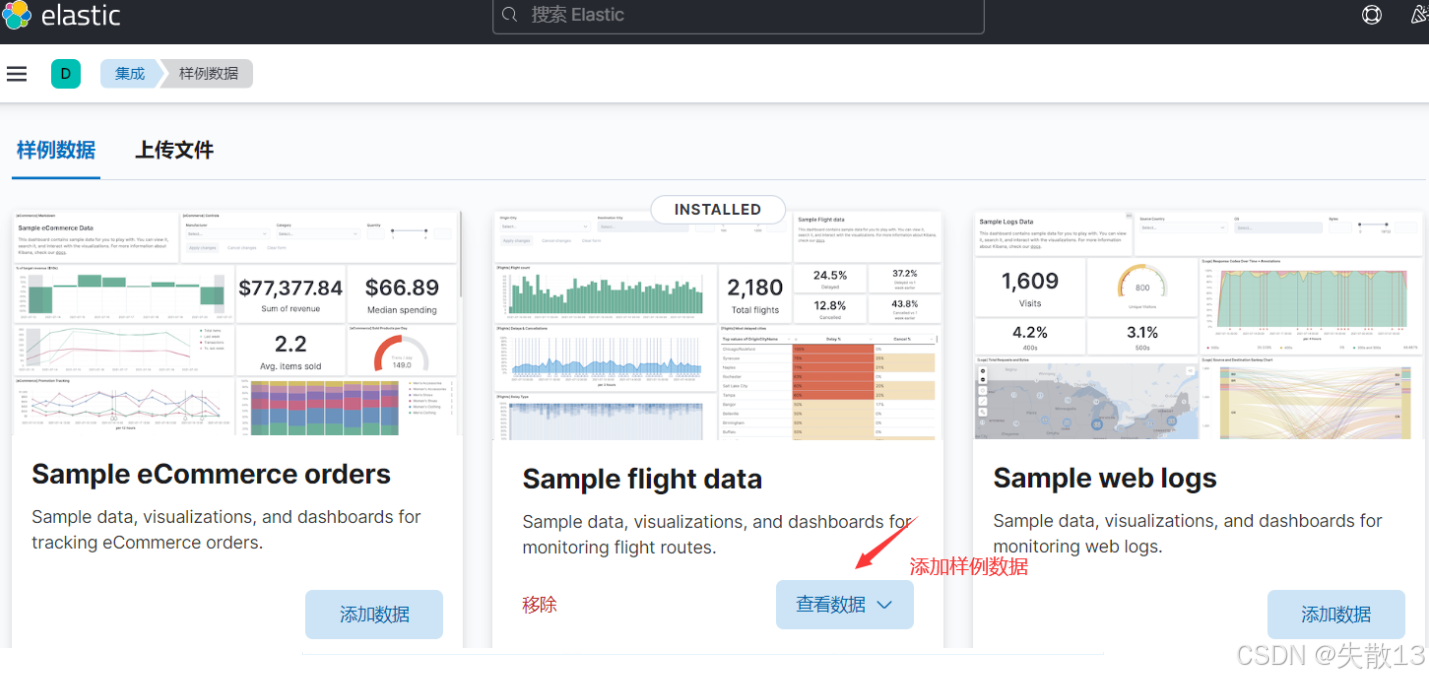This screenshot has height=681, width=1429.
Task: Click the 1,609 visits value
Action: pyautogui.click(x=1030, y=281)
